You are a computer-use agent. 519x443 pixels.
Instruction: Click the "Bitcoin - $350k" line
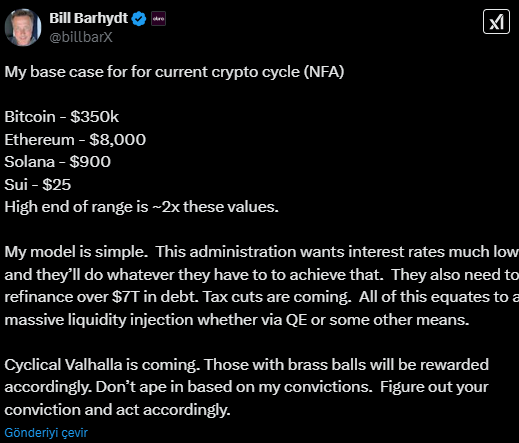click(x=61, y=117)
